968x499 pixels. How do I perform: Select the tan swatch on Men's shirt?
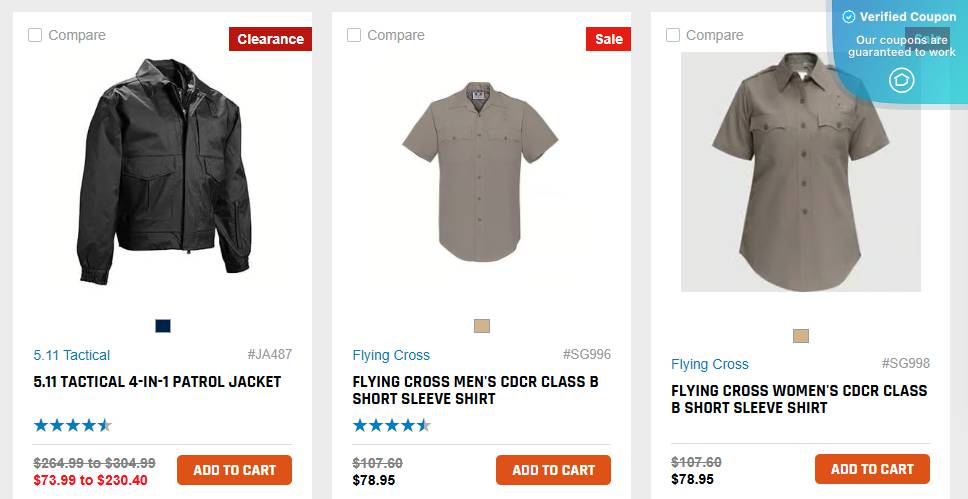pos(482,326)
